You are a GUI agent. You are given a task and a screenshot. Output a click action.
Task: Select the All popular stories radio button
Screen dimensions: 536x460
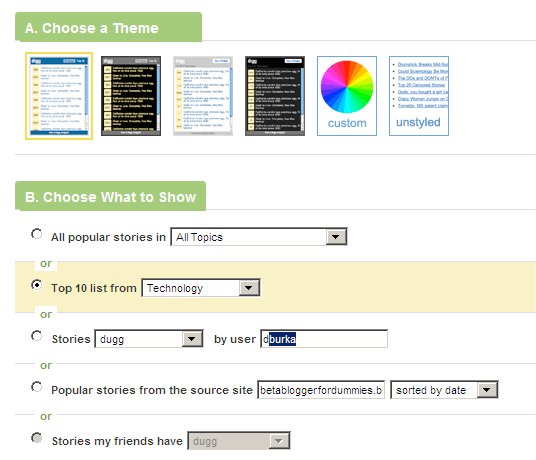pos(37,234)
